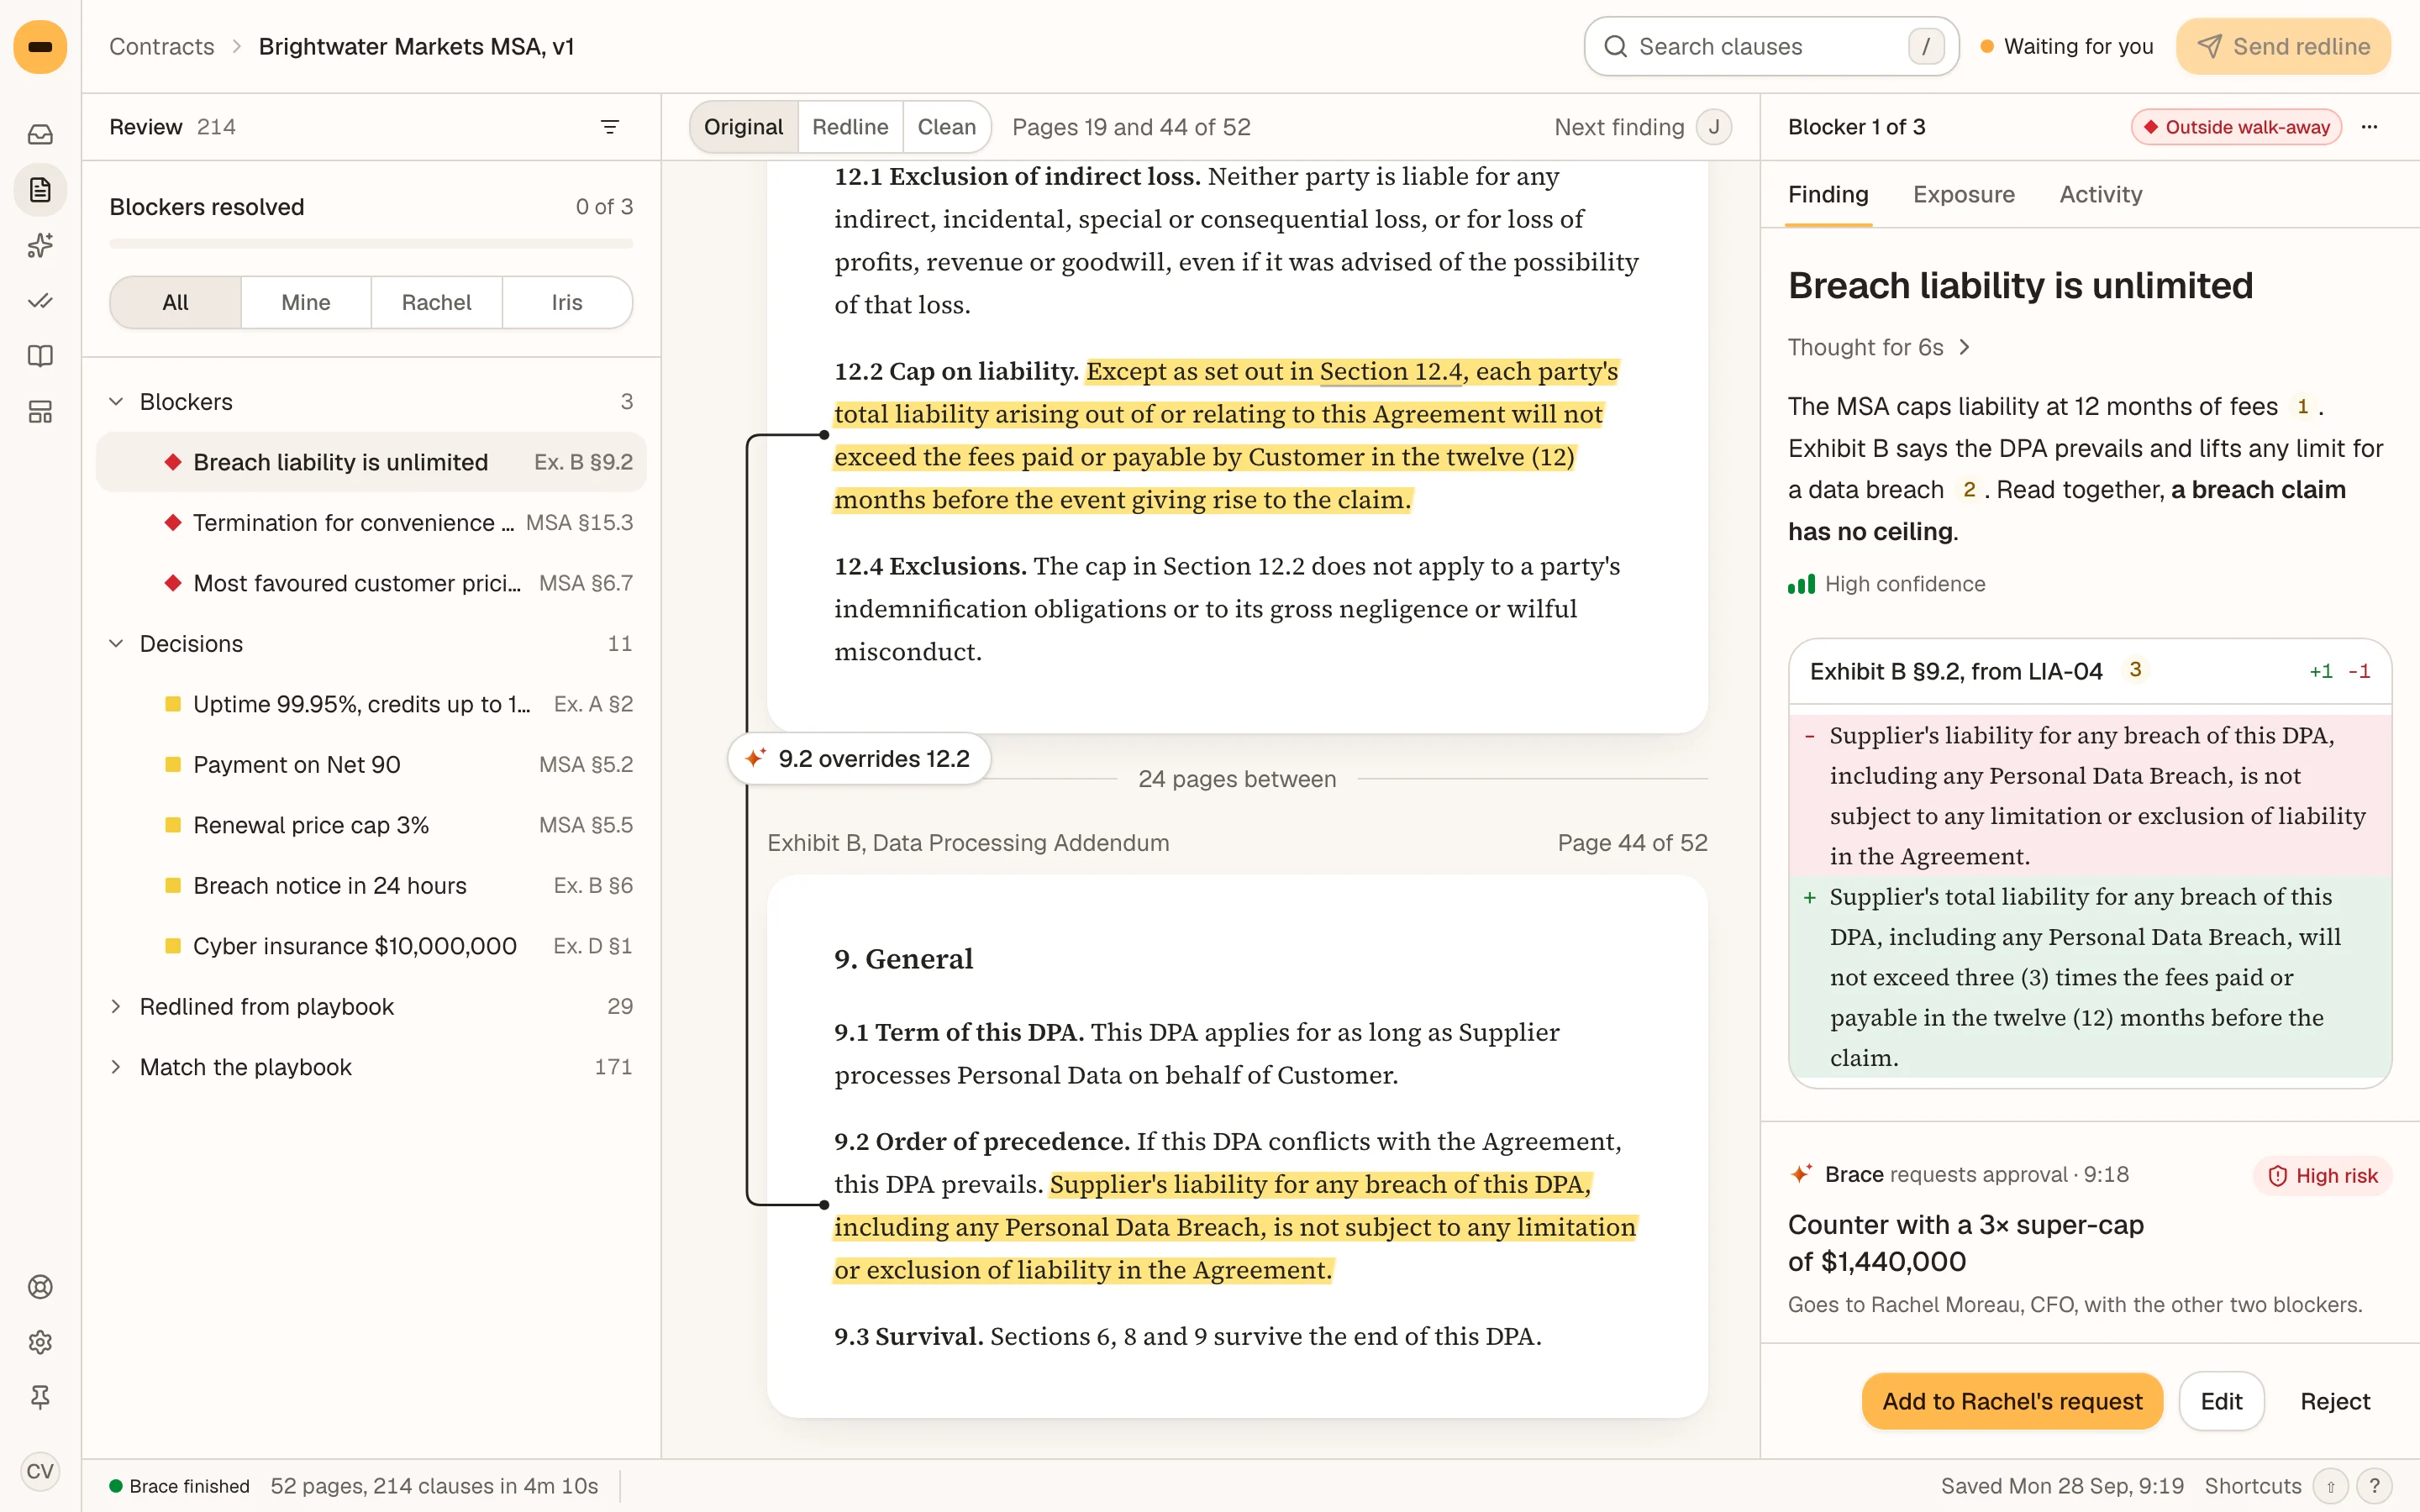Open the inbox icon in left sidebar
Image resolution: width=2420 pixels, height=1512 pixels.
click(40, 134)
